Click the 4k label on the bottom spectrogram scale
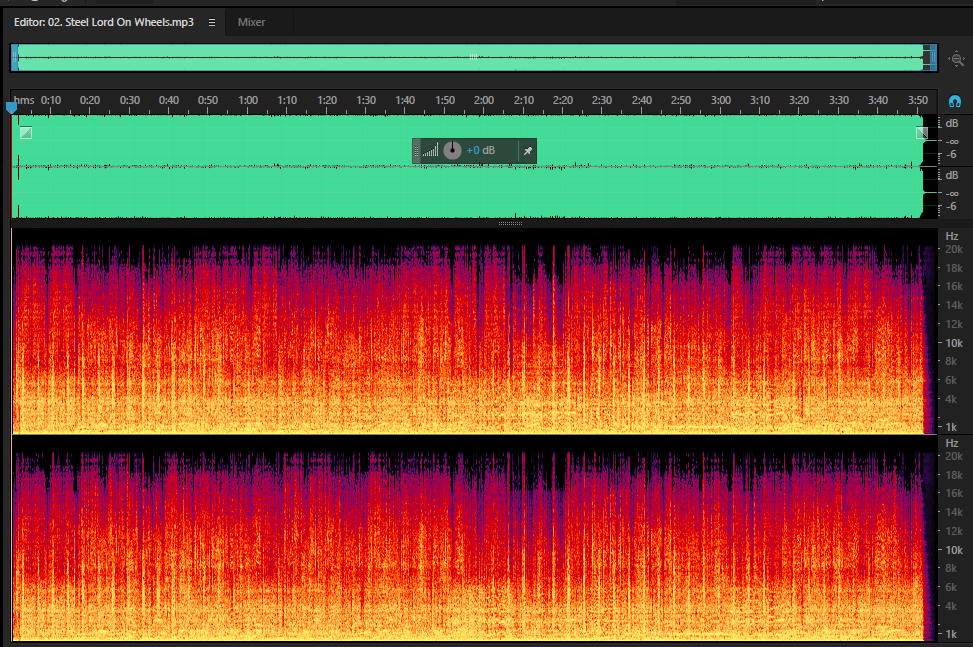 (951, 607)
